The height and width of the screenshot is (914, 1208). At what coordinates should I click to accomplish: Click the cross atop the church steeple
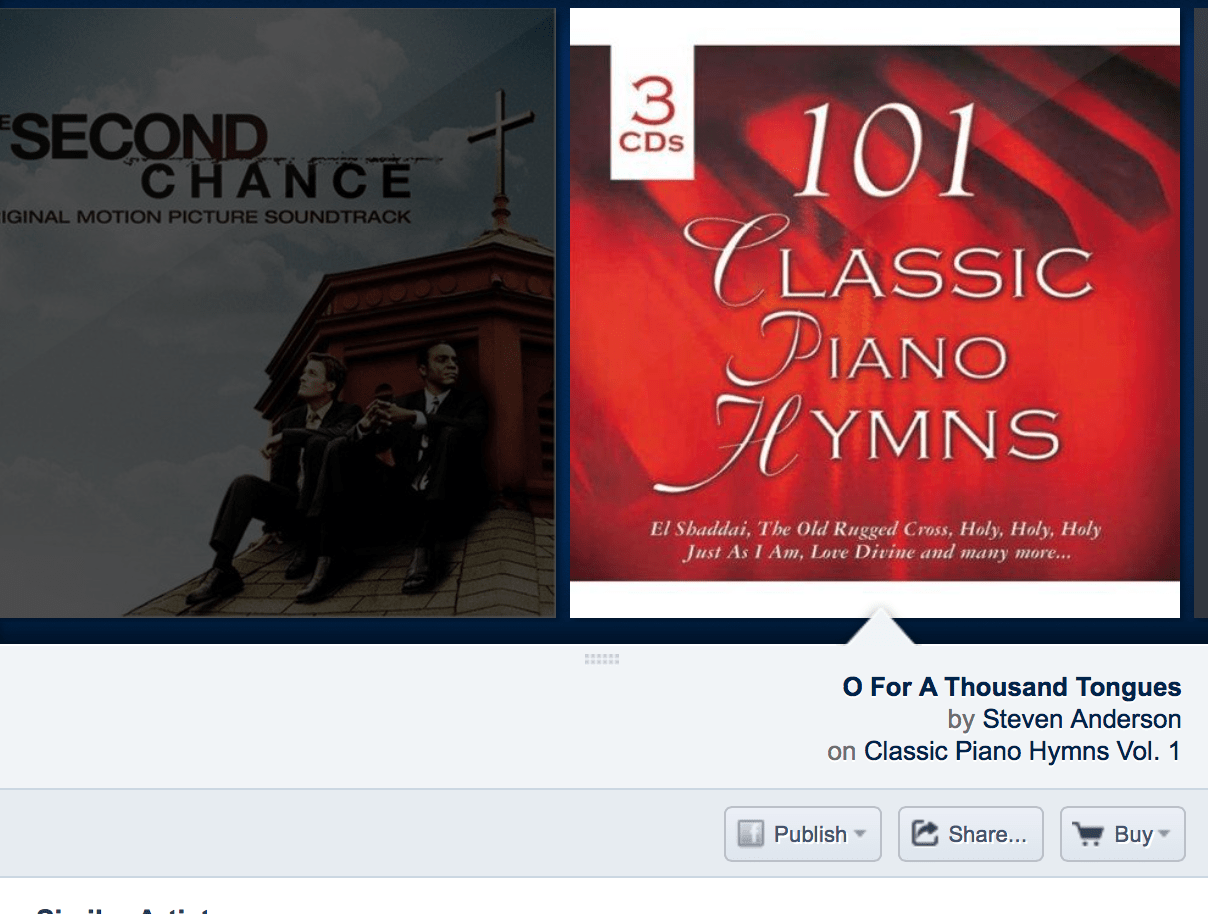tap(500, 140)
